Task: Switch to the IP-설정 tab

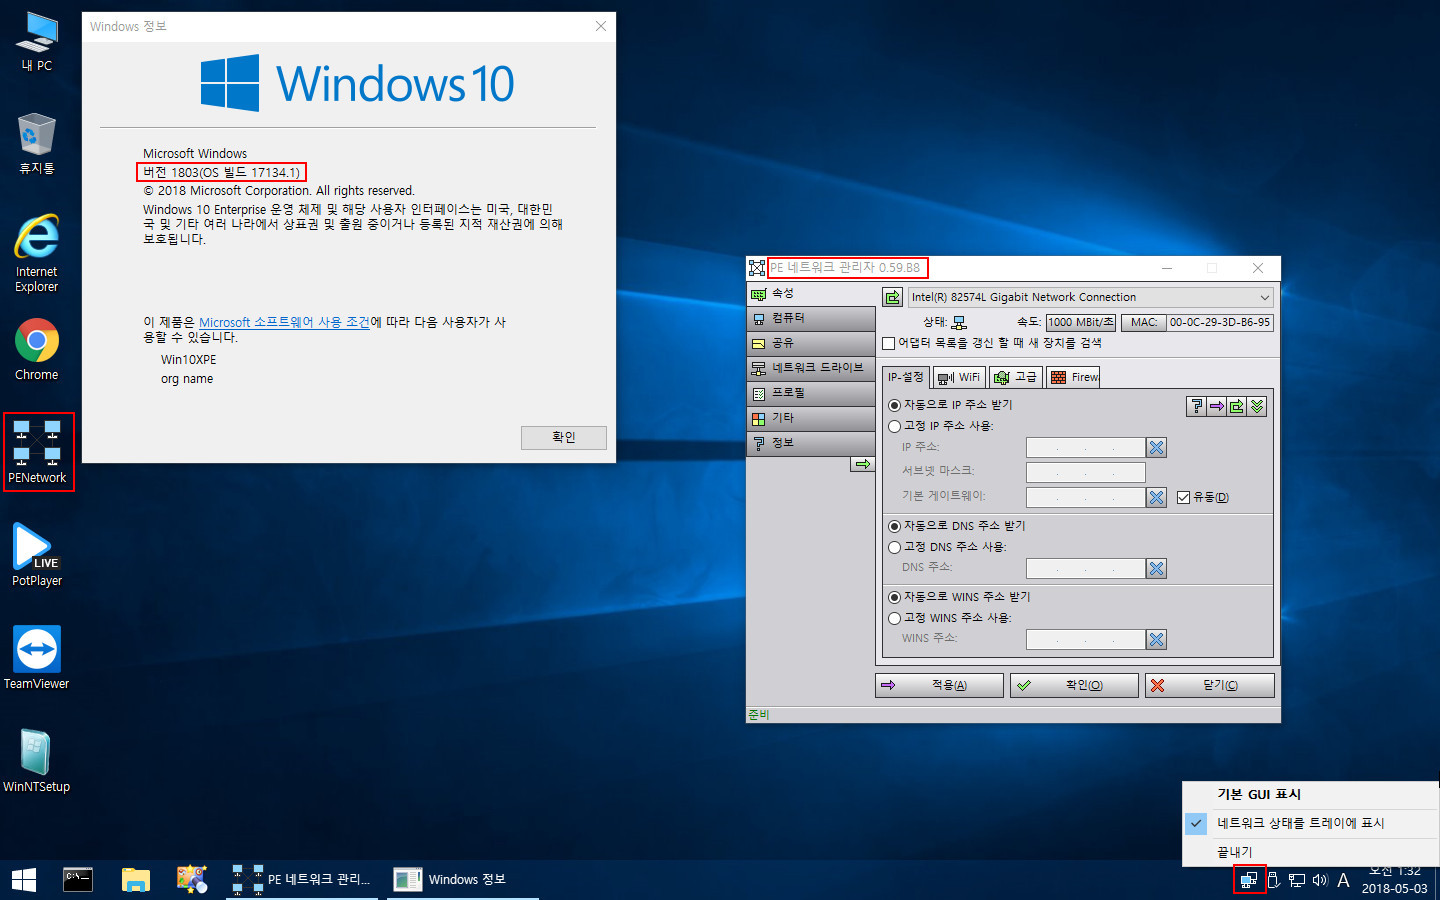Action: coord(906,377)
